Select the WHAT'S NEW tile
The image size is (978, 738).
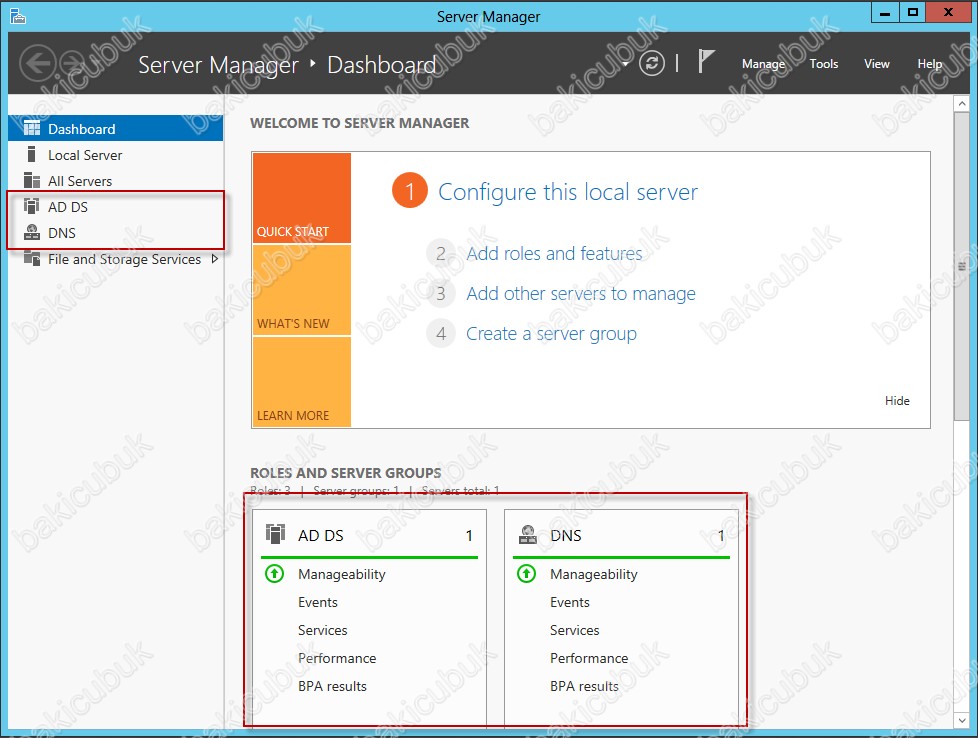click(302, 290)
